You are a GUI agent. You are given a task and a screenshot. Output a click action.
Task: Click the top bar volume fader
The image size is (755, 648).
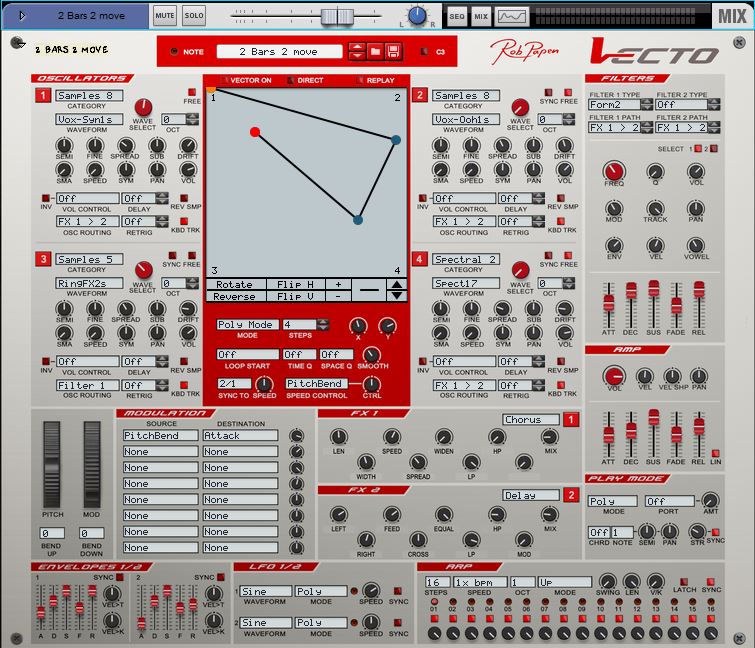click(337, 16)
